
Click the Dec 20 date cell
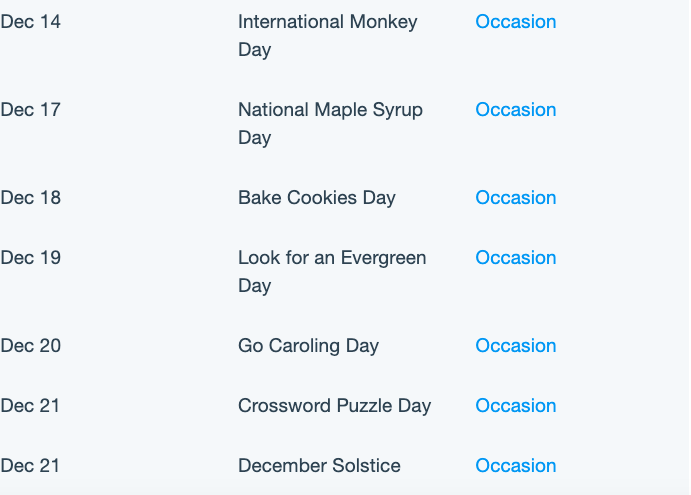click(30, 346)
